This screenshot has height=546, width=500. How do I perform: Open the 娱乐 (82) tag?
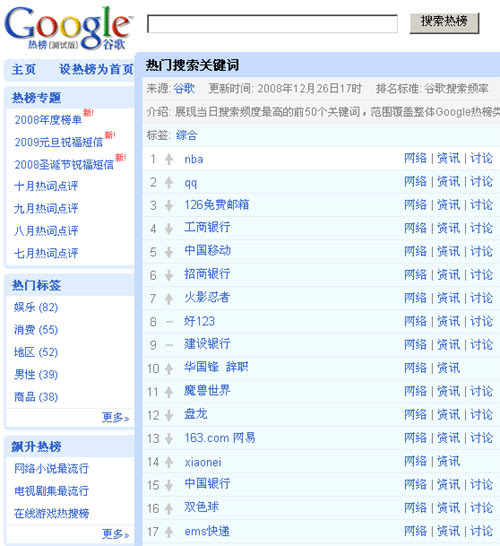(36, 307)
